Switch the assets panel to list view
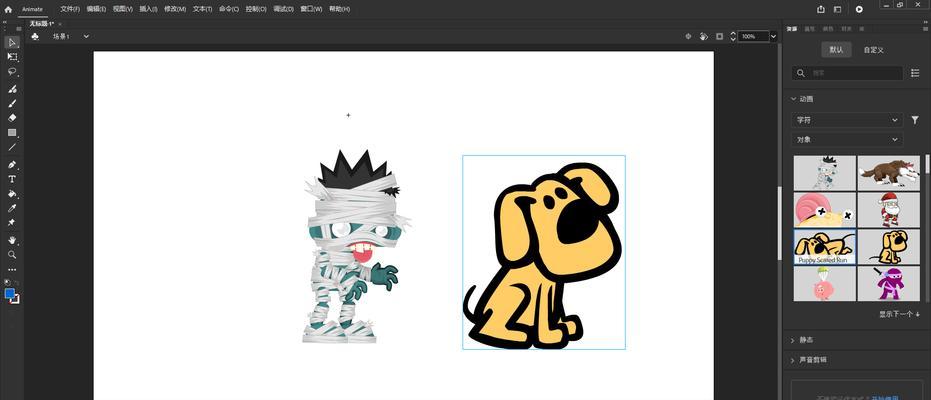 click(915, 72)
